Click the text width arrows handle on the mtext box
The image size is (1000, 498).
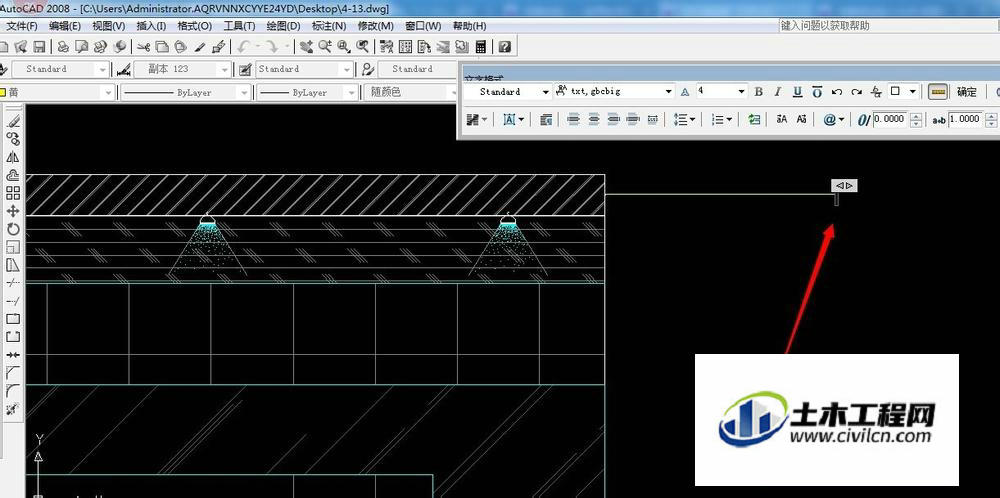click(844, 186)
